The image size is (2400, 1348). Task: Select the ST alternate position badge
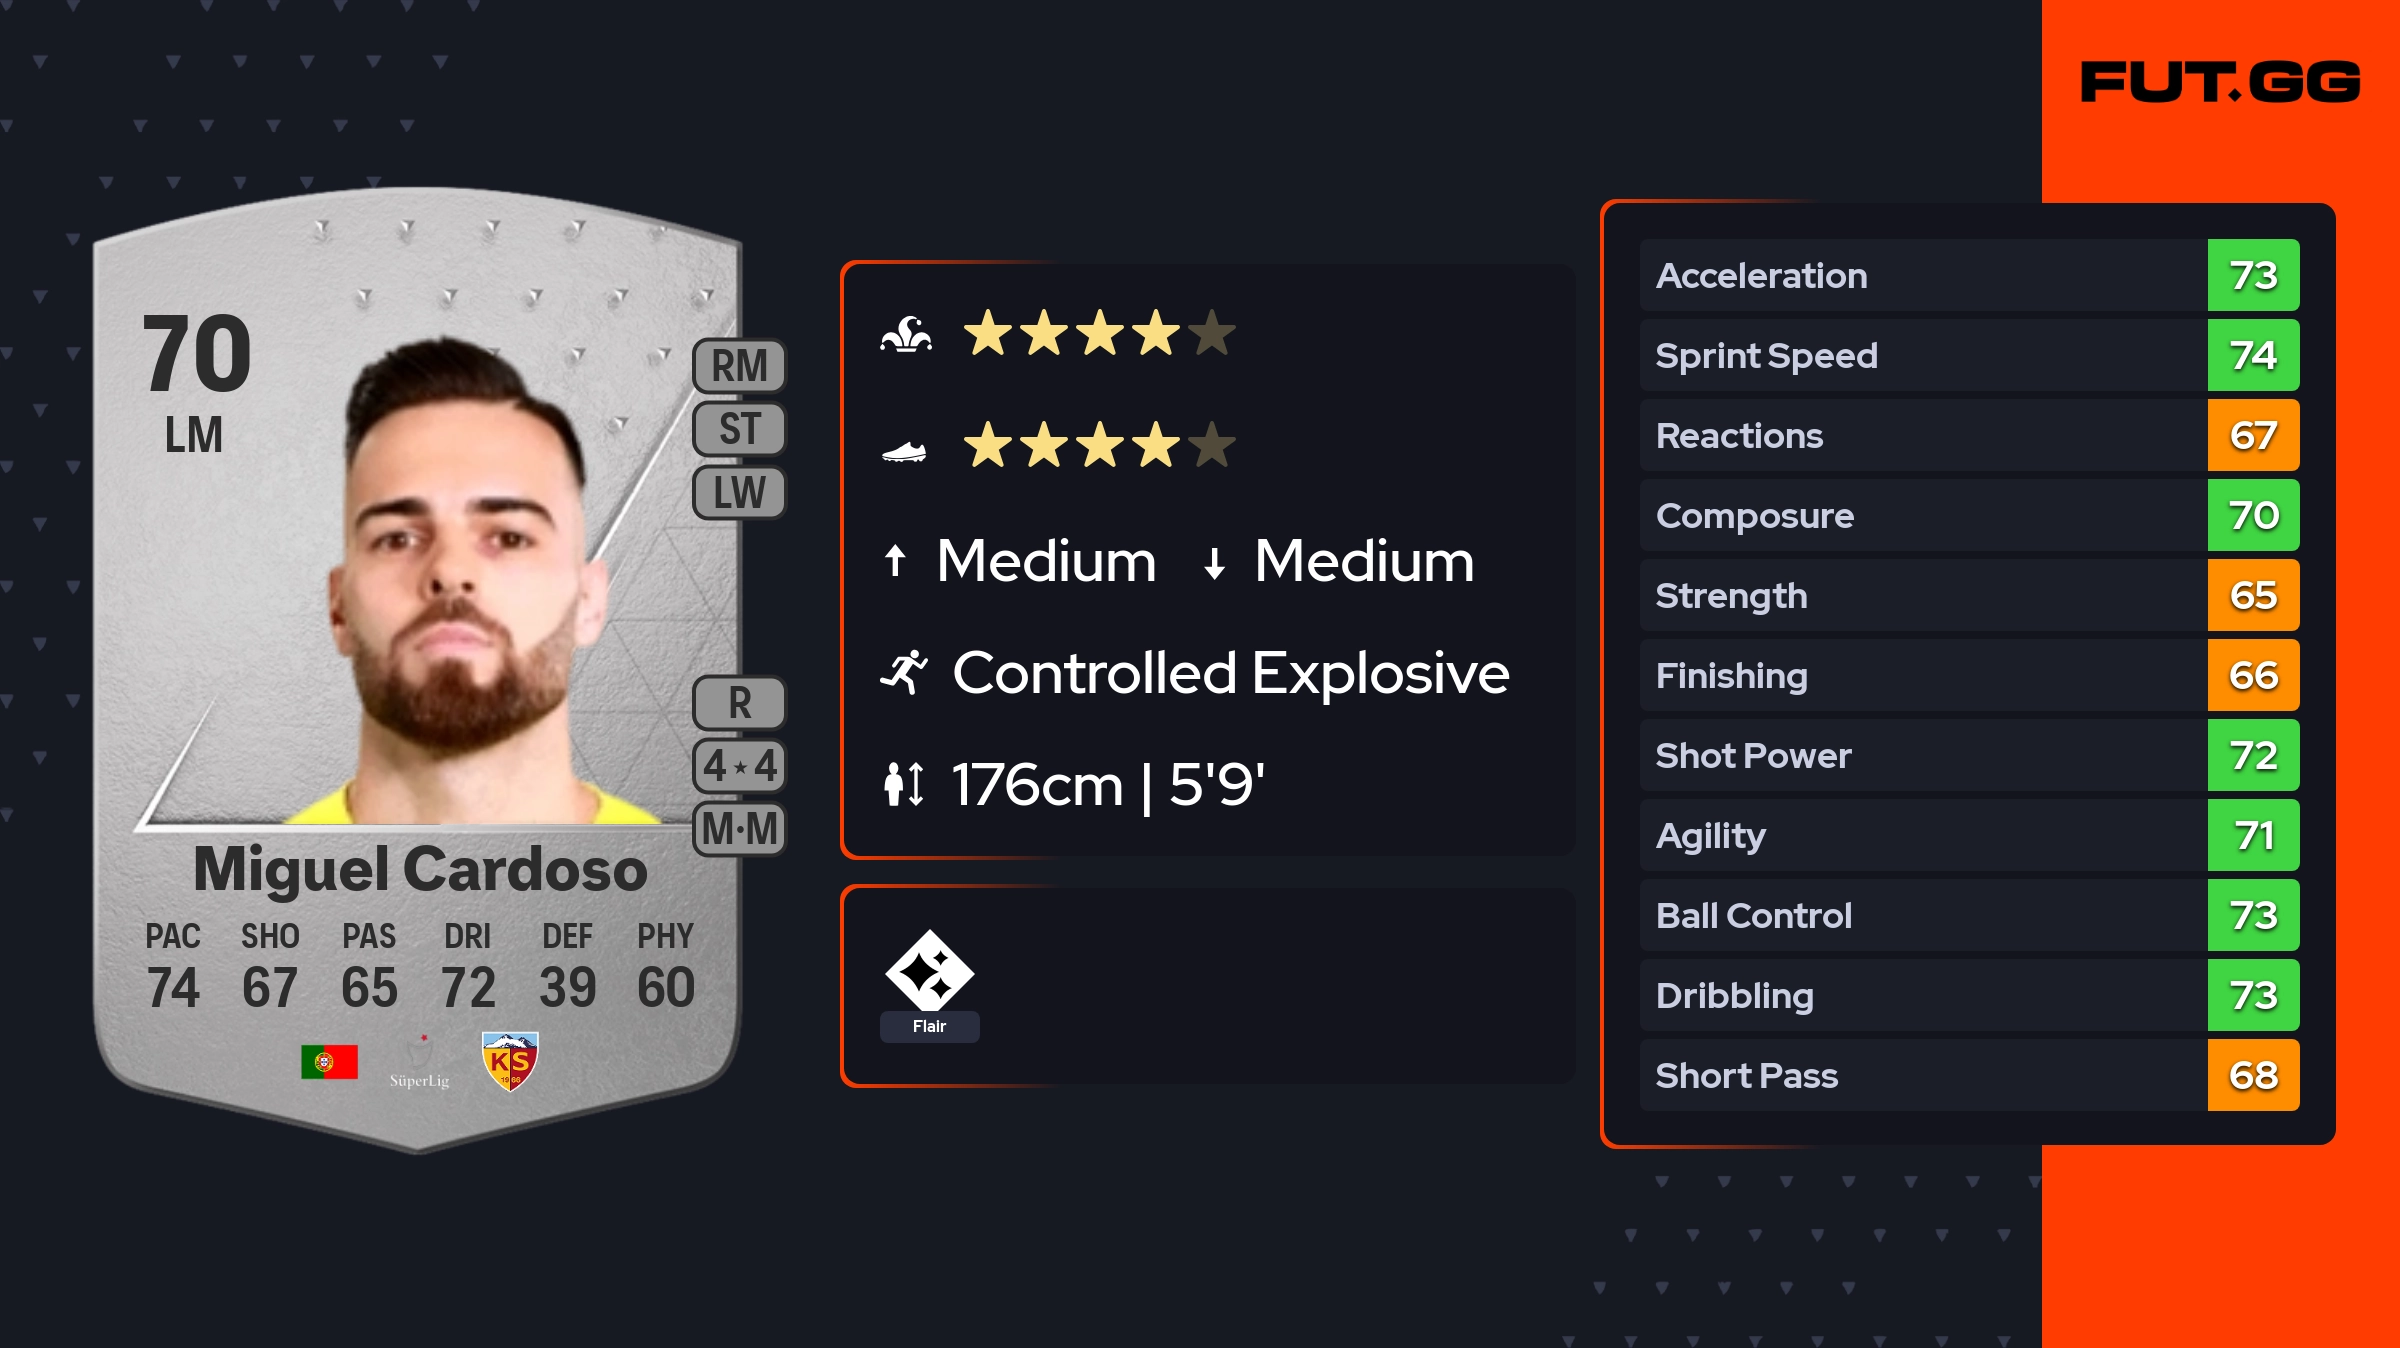coord(739,429)
